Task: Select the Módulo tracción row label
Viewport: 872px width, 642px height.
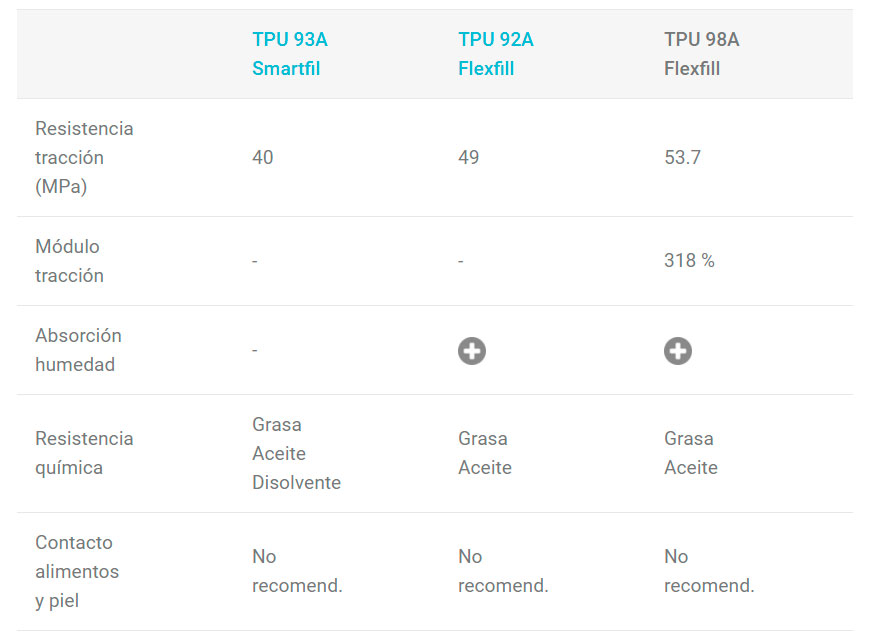Action: tap(69, 261)
